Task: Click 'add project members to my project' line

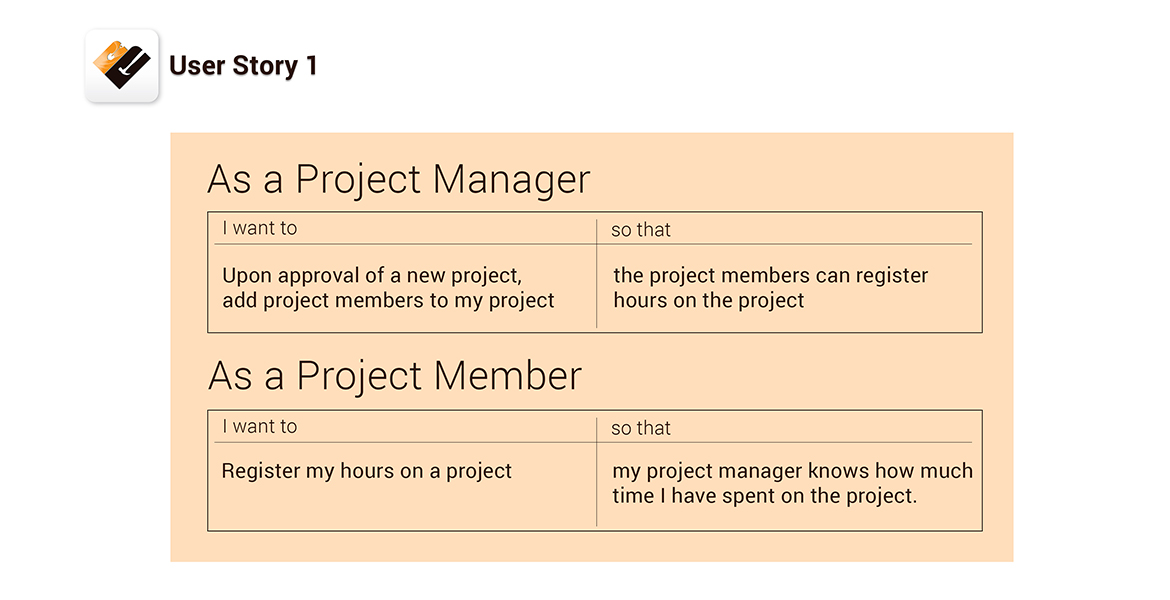Action: coord(388,300)
